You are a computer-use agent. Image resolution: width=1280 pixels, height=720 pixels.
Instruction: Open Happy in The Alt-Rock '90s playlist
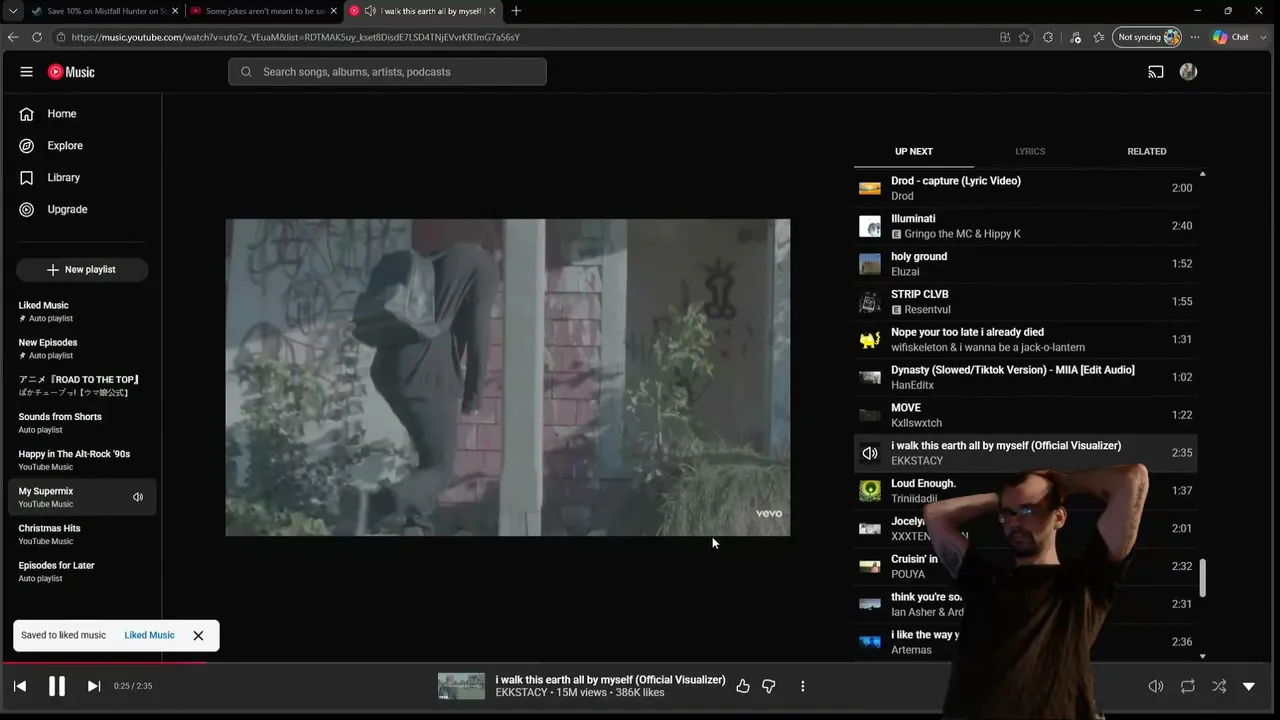point(81,460)
